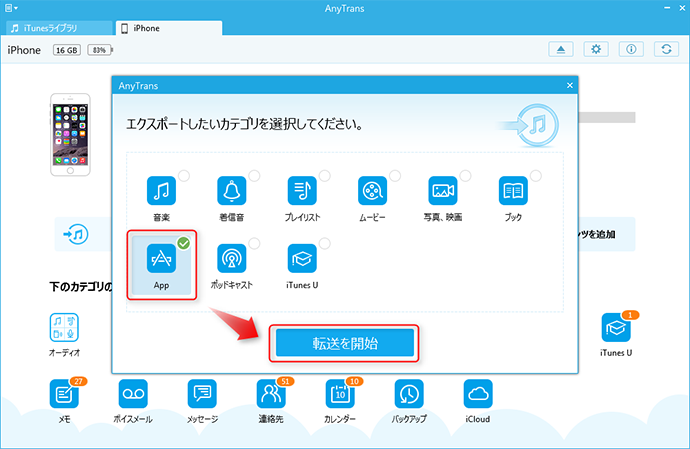
Task: Open ボイスメール voicemail category
Action: click(x=133, y=394)
